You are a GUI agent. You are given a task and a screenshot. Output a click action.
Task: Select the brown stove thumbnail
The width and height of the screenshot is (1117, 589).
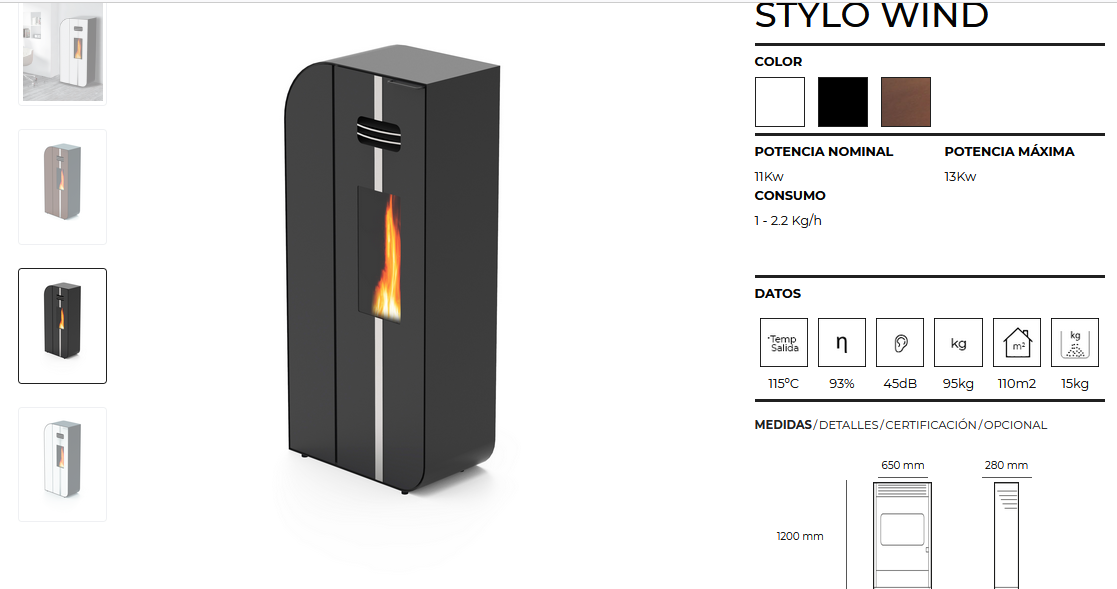click(63, 187)
